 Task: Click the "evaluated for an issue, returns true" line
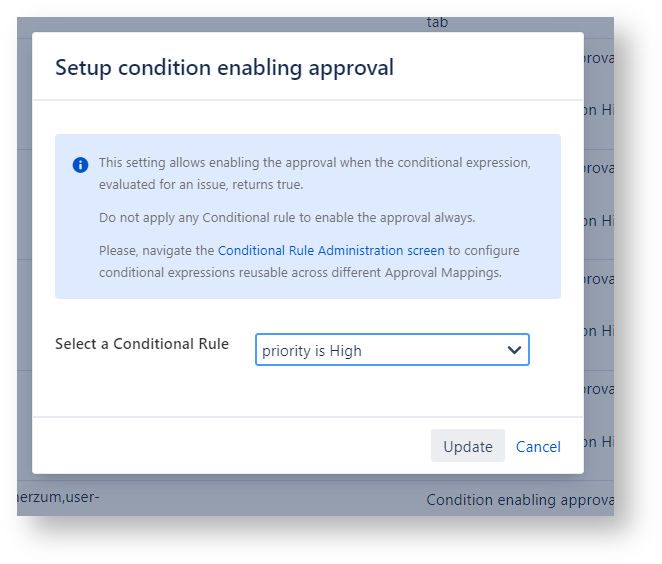pyautogui.click(x=200, y=184)
